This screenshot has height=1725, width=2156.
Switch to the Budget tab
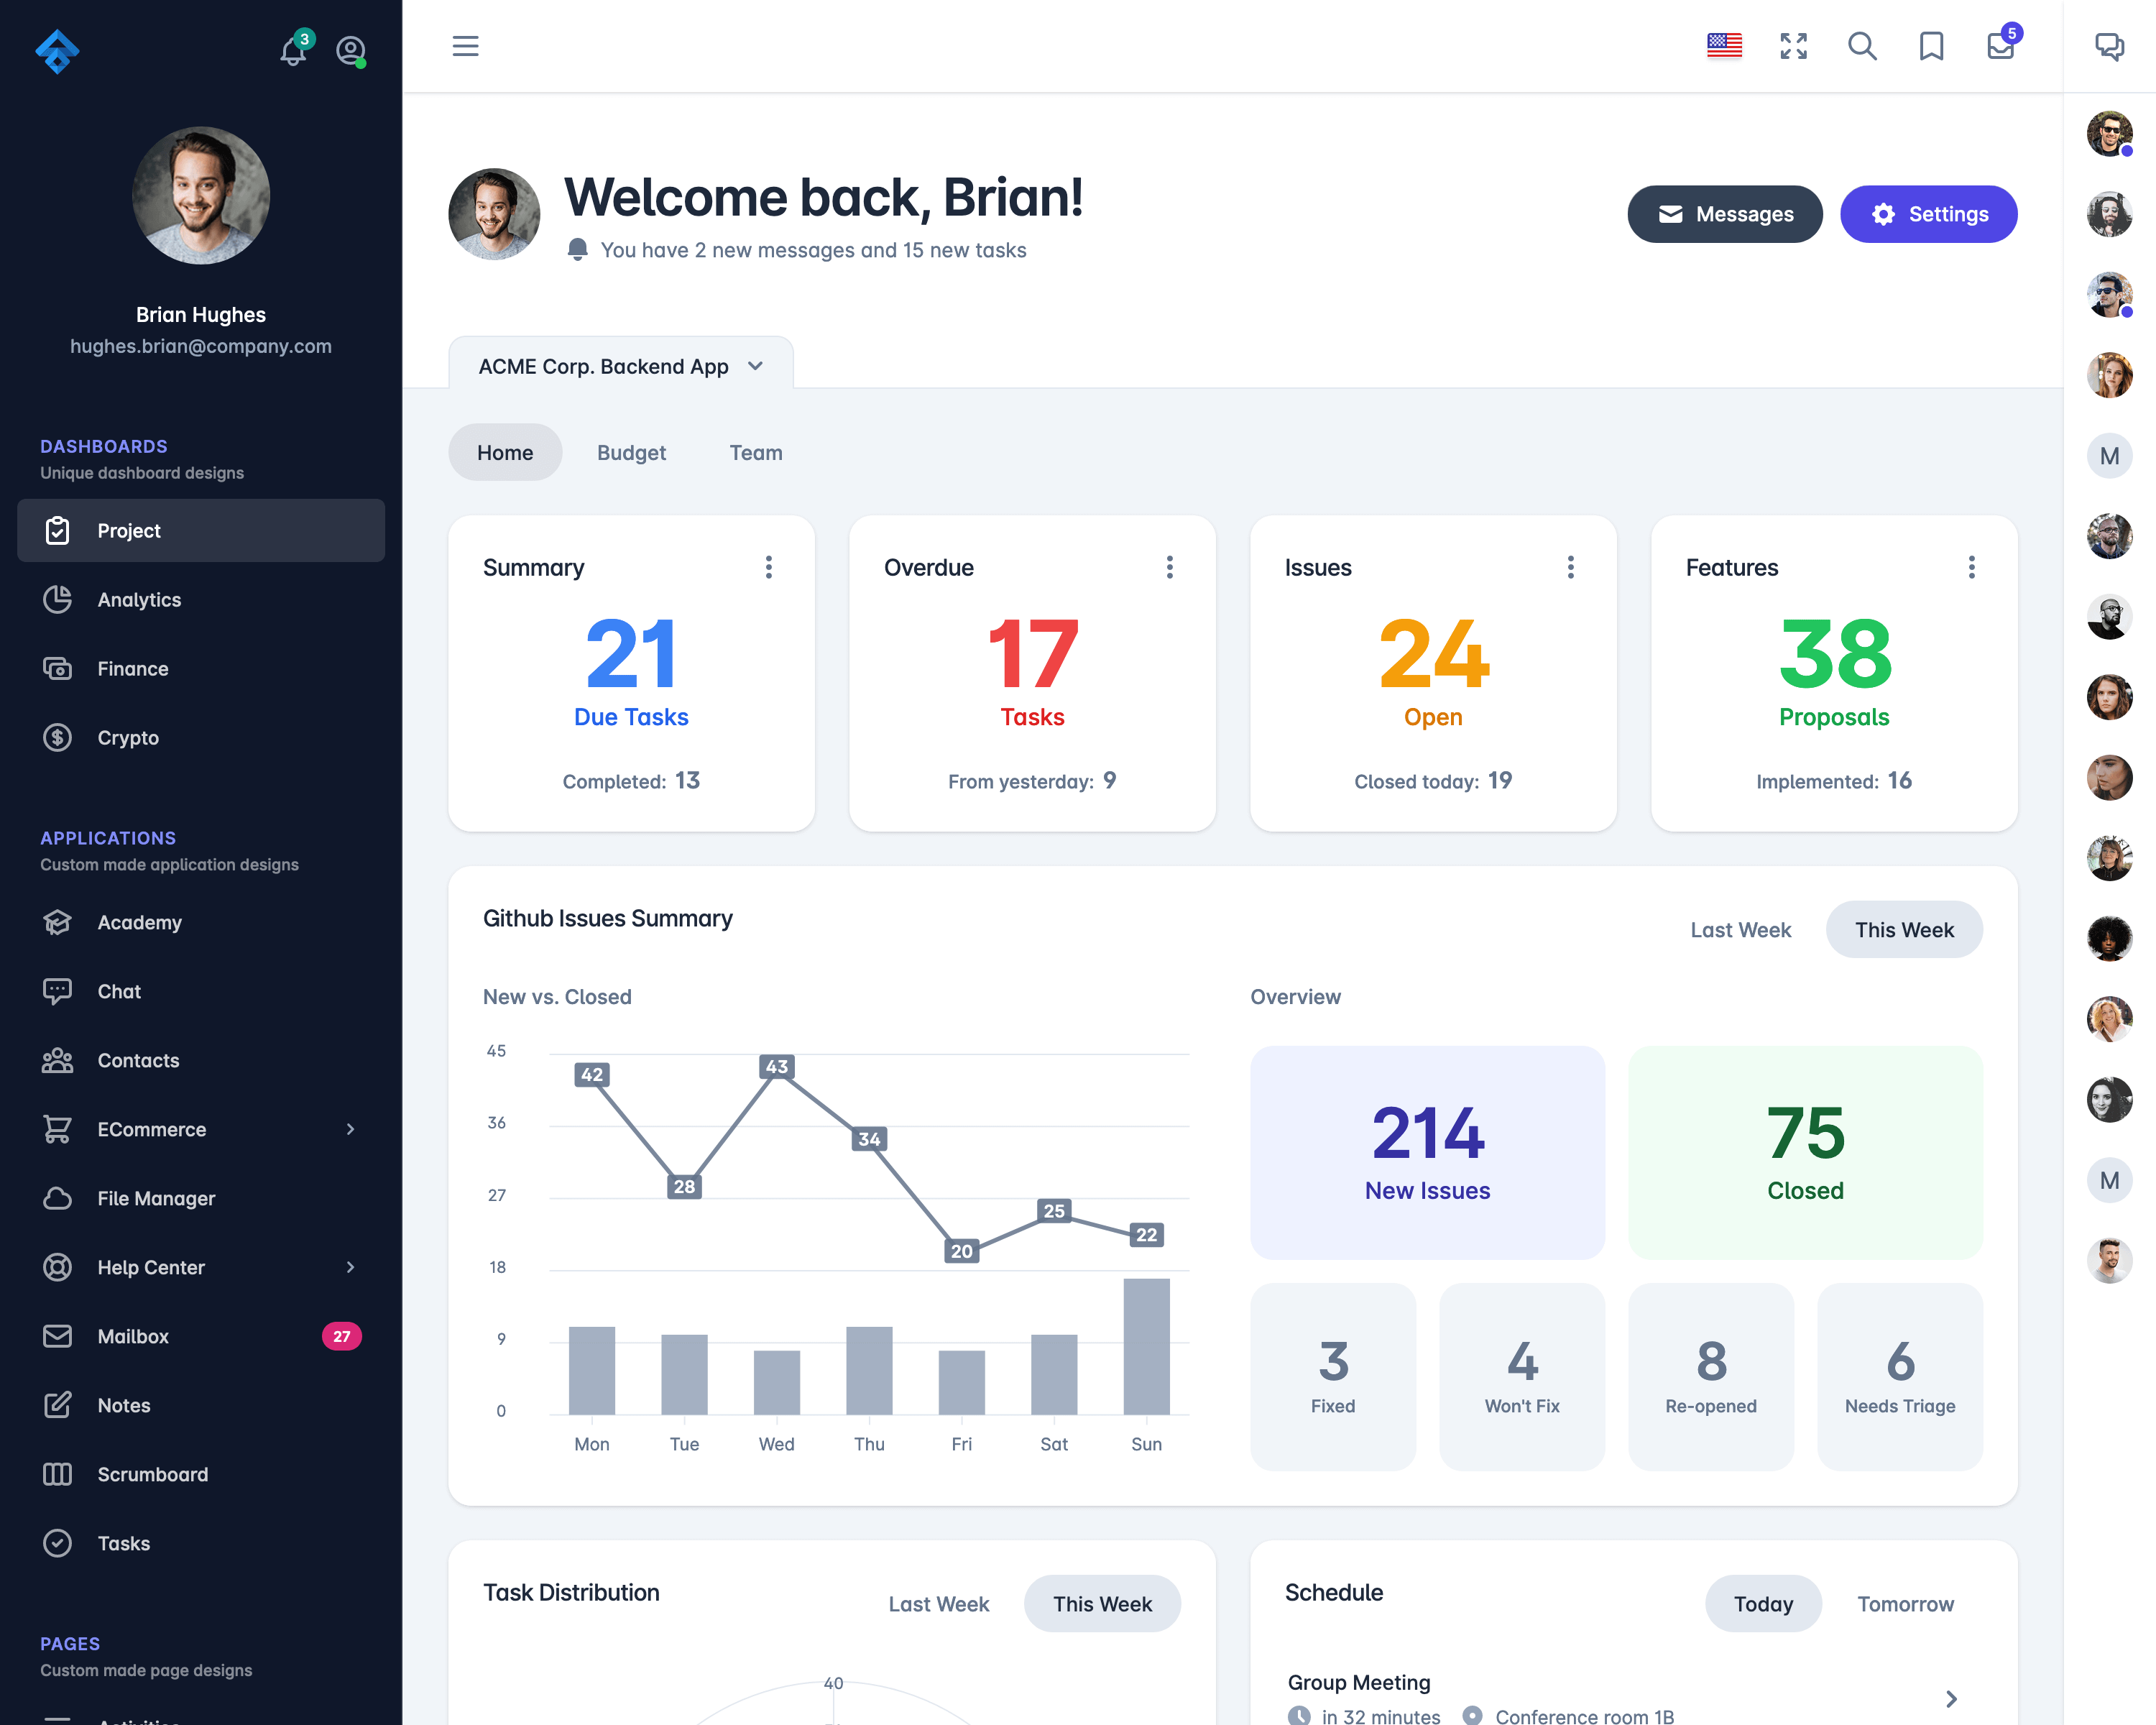point(630,452)
